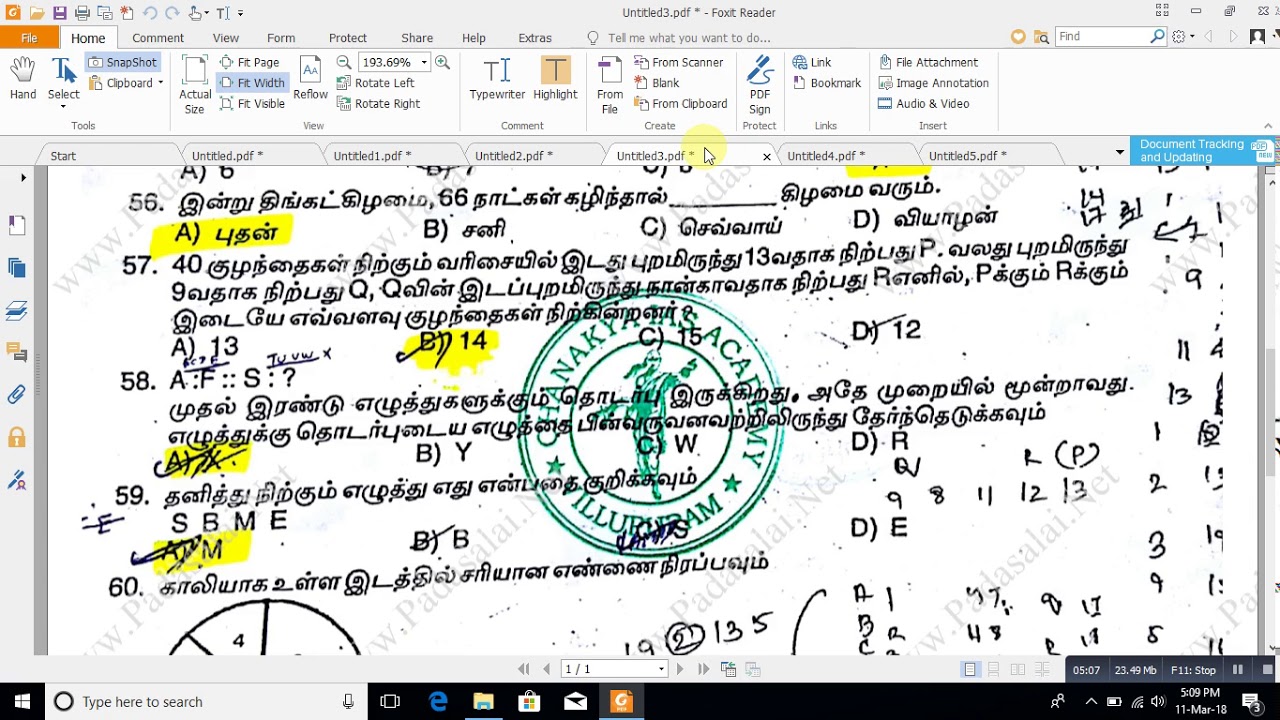Click the Save icon in quick access

coord(59,13)
